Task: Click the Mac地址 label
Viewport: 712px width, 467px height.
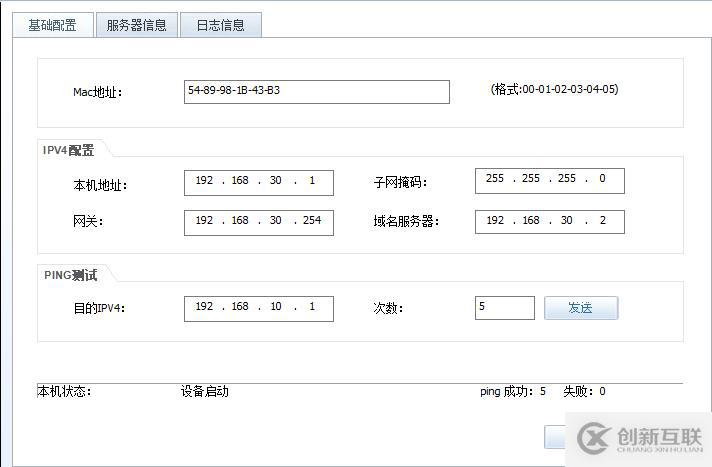Action: [x=98, y=92]
